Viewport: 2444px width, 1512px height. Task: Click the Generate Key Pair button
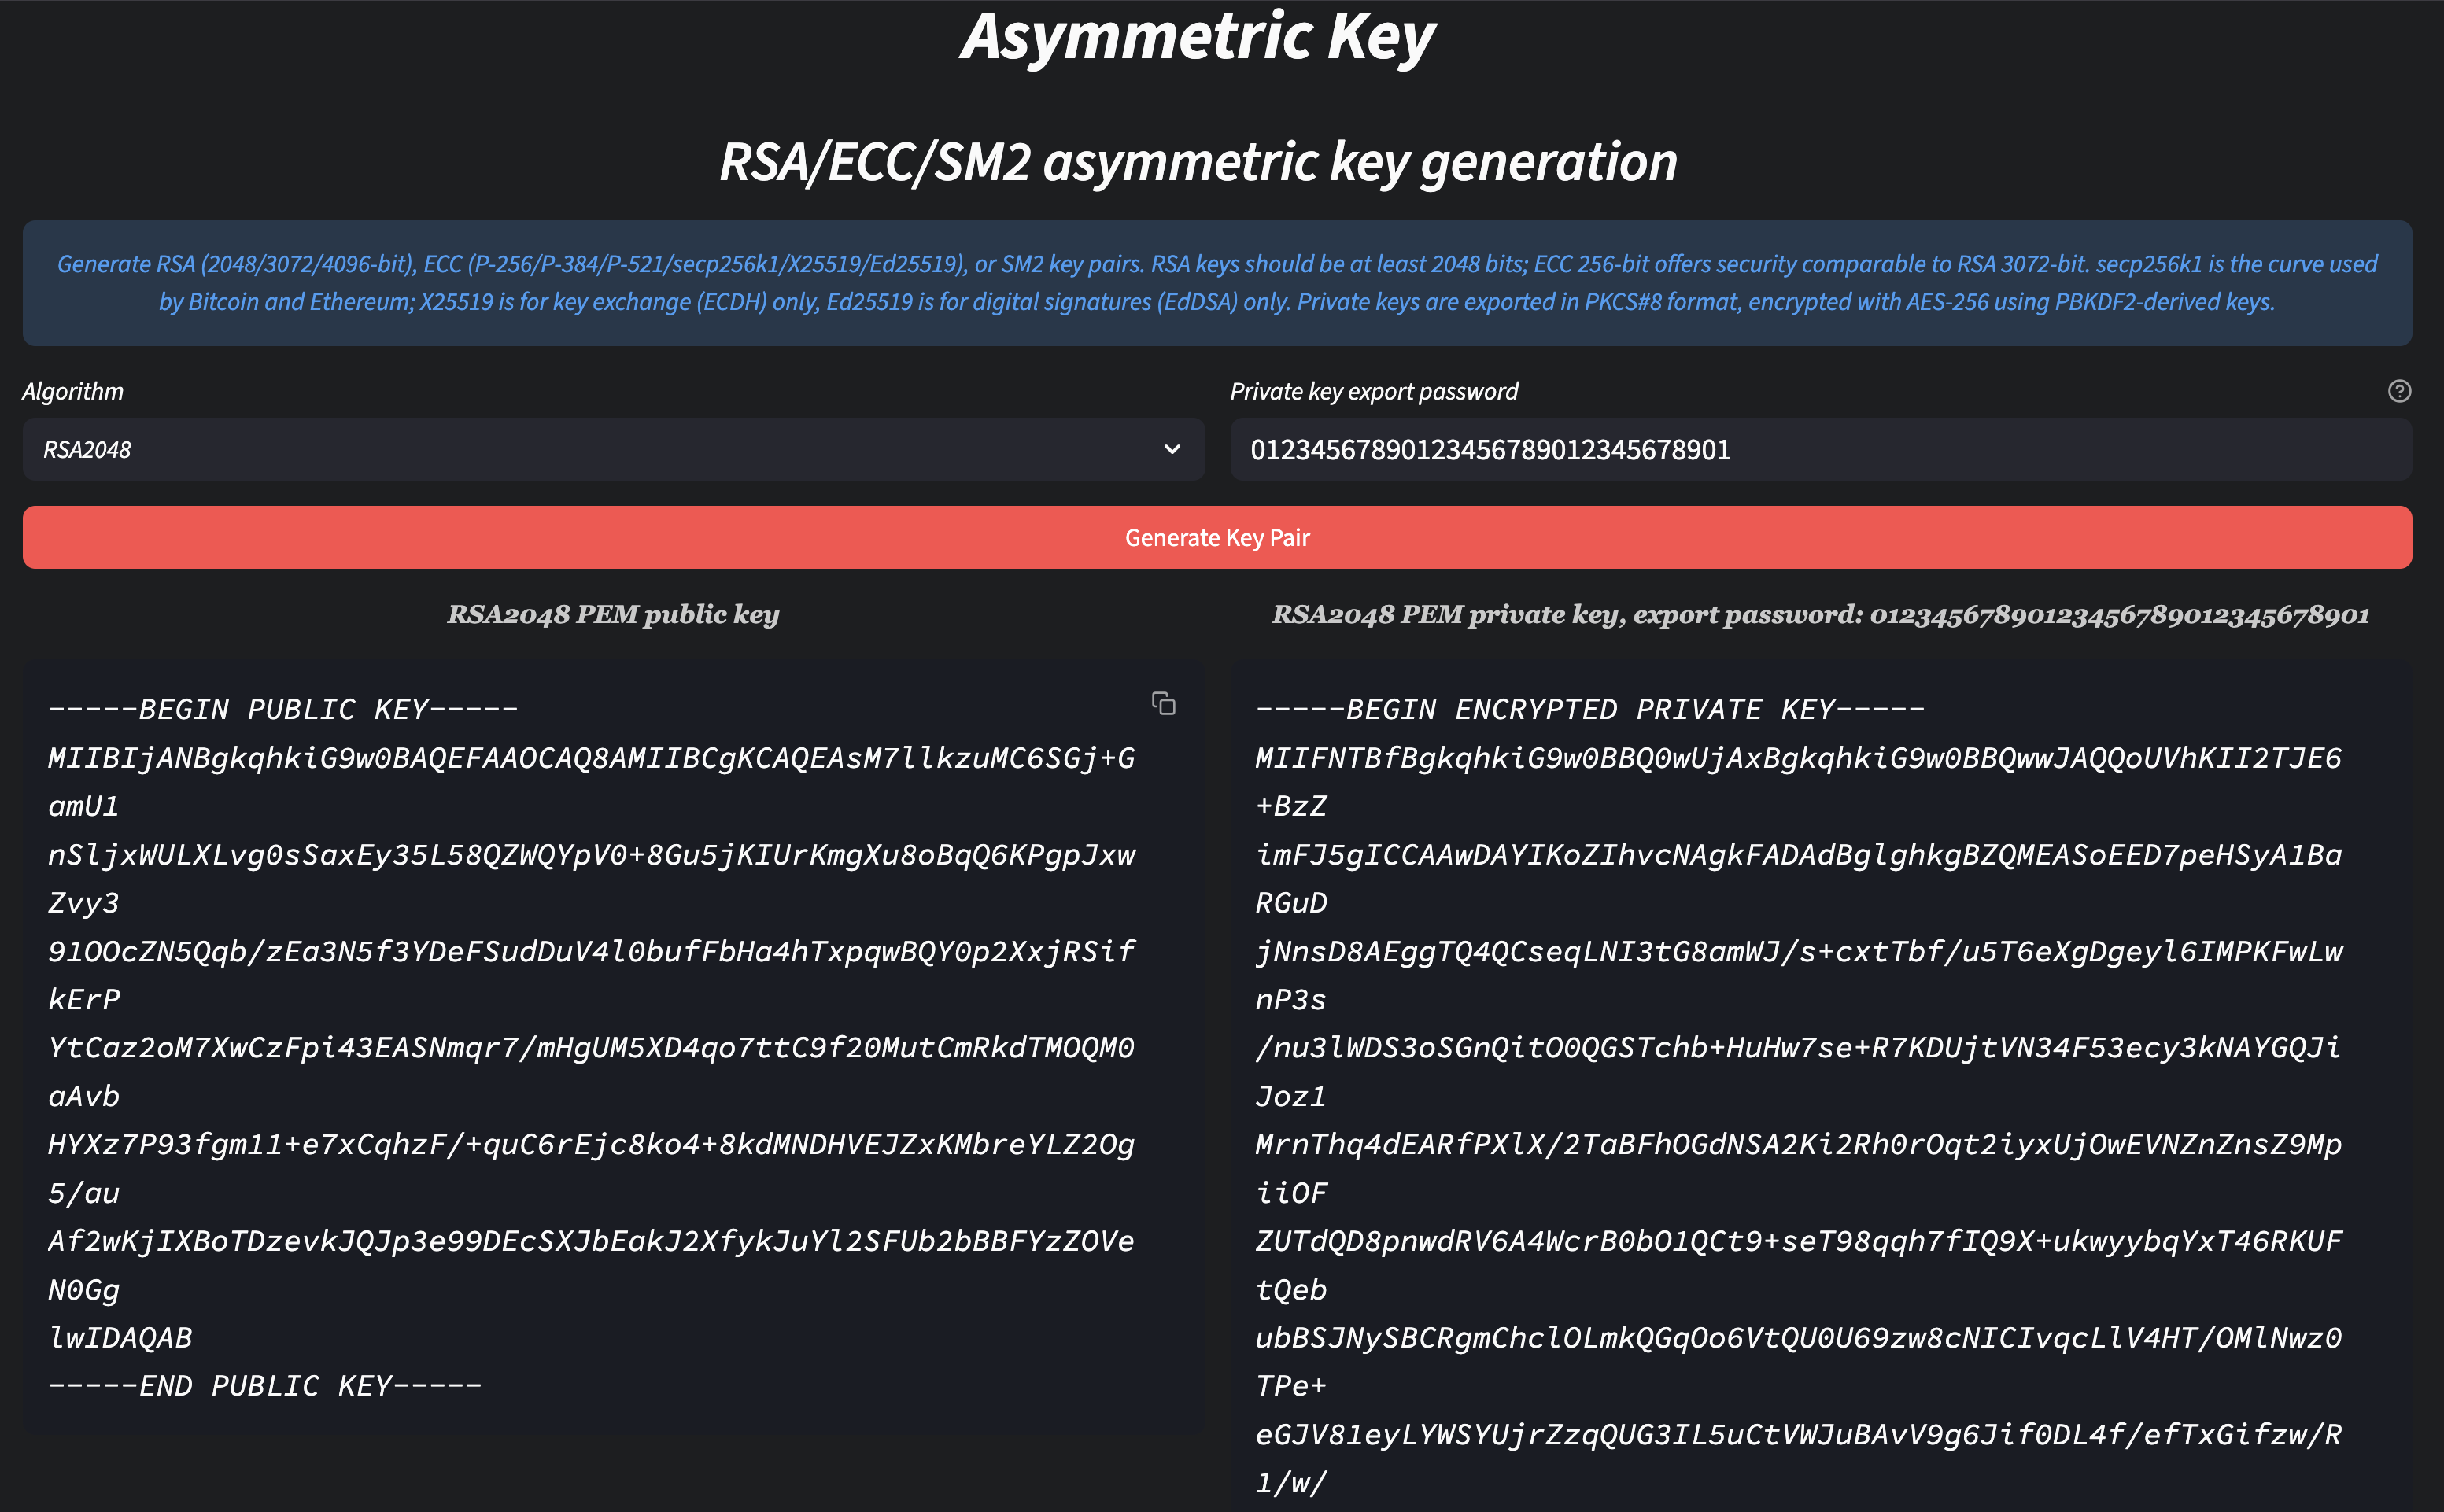click(1217, 537)
